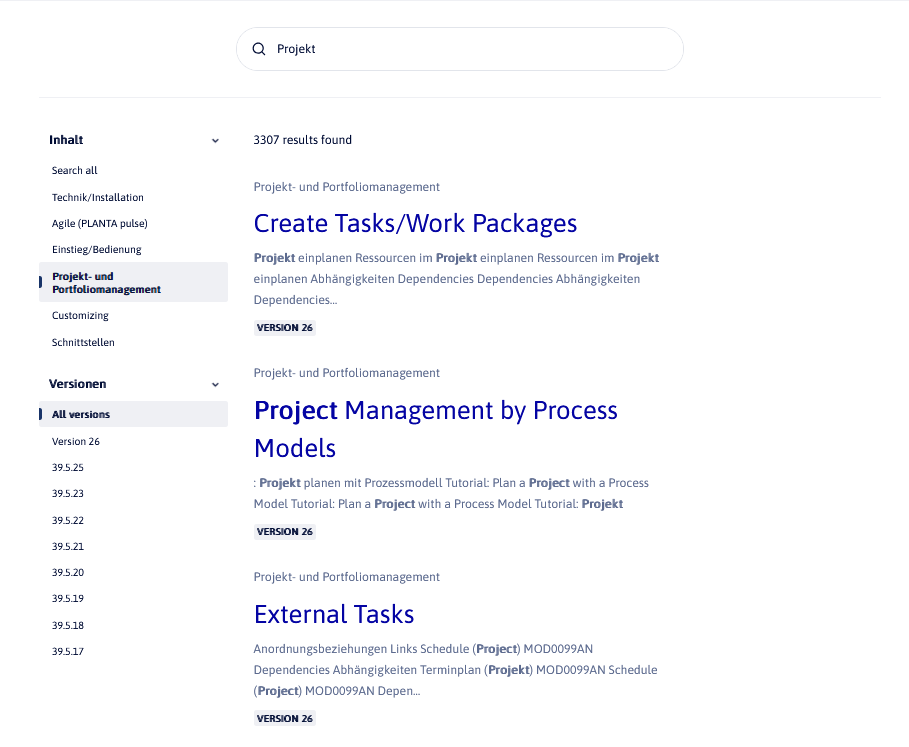Filter by Technik/Installation

98,198
